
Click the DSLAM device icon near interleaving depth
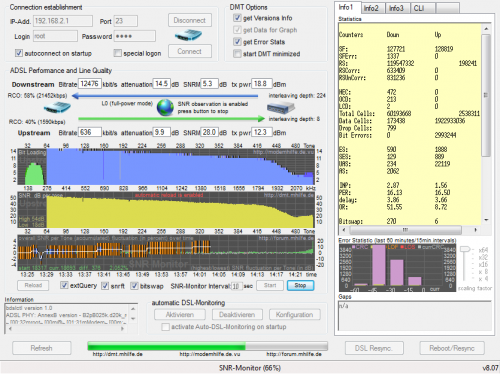point(281,108)
